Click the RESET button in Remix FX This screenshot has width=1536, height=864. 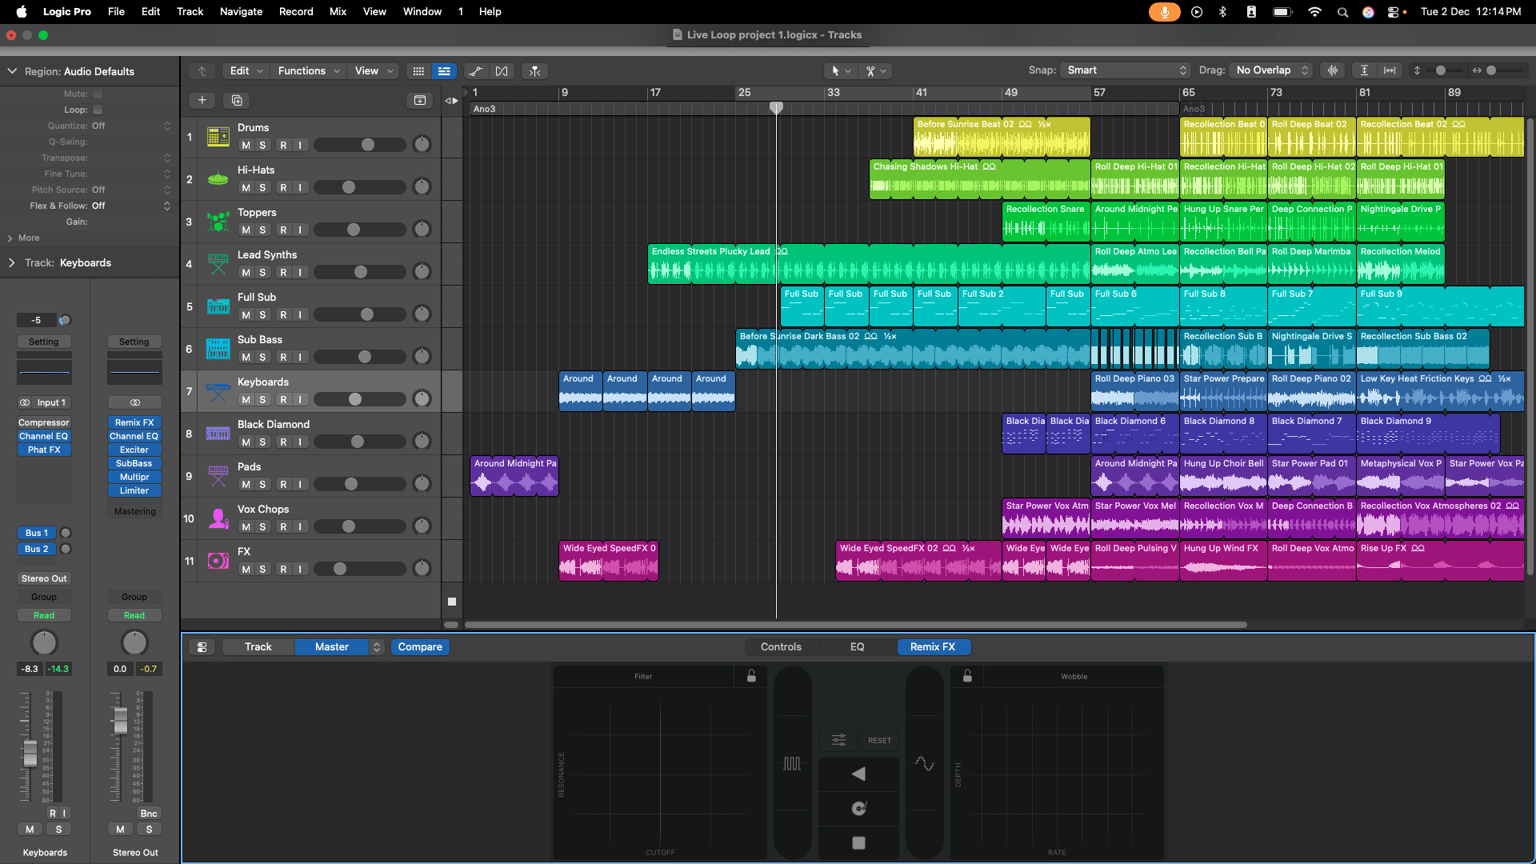pyautogui.click(x=879, y=740)
